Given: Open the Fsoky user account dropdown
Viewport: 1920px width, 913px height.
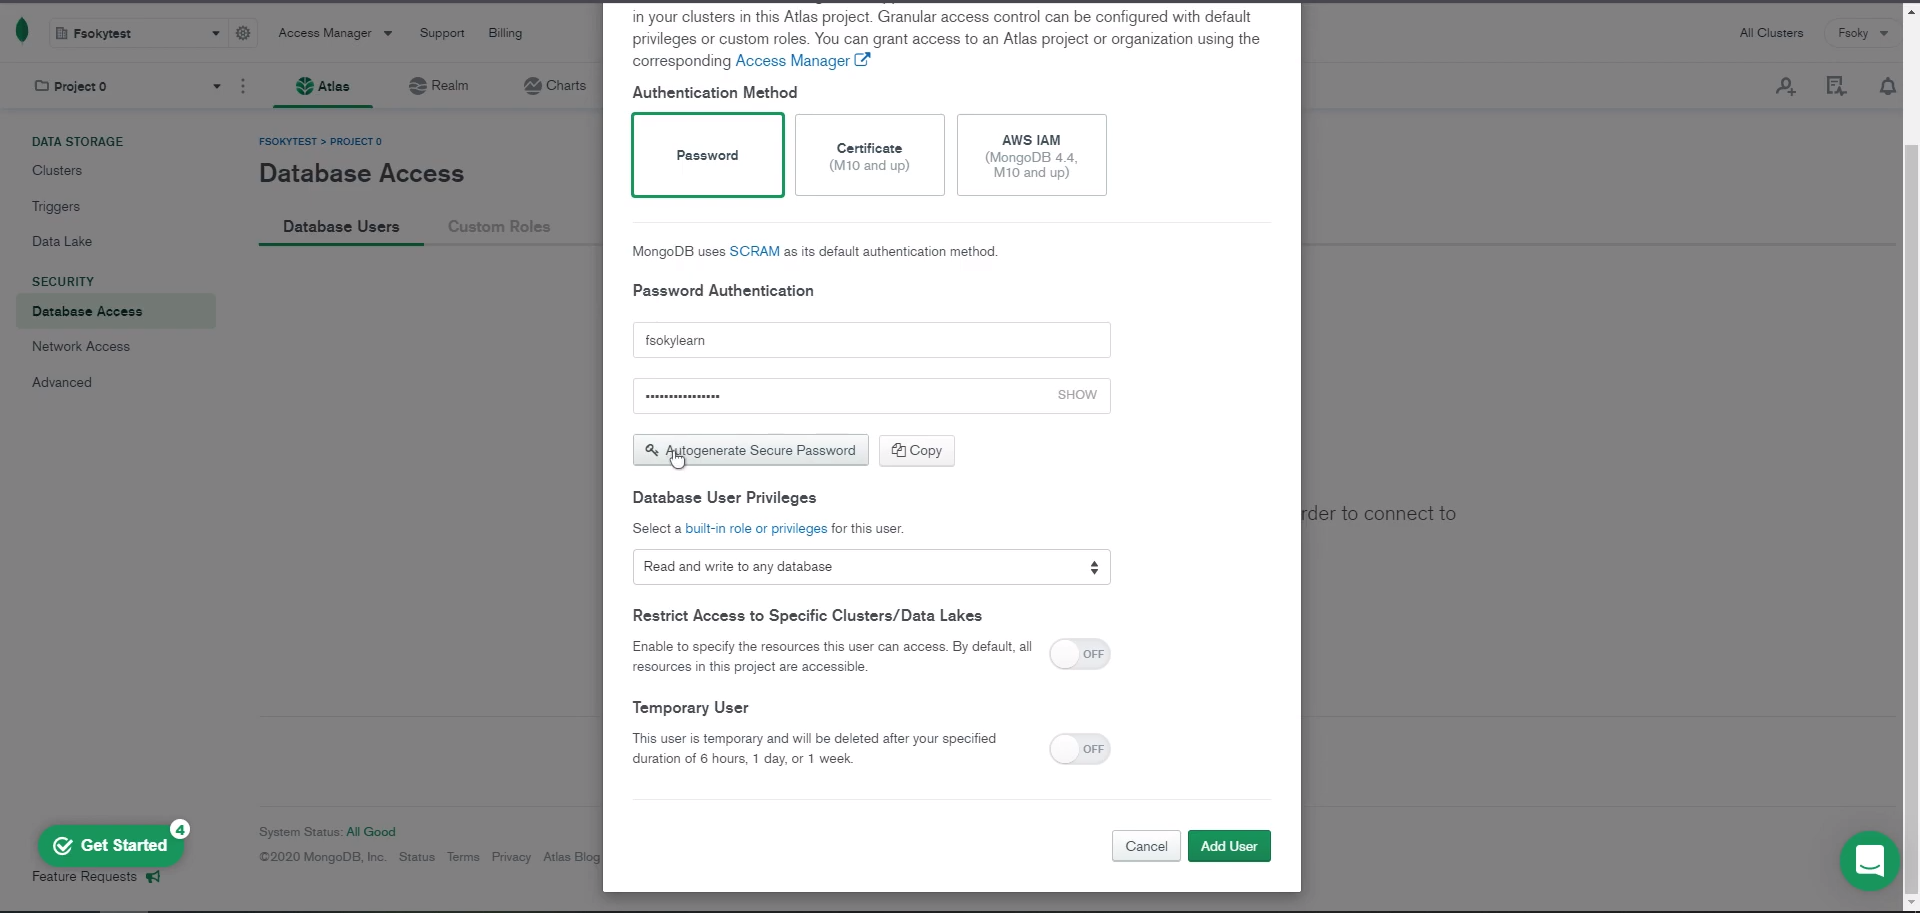Looking at the screenshot, I should (x=1862, y=33).
